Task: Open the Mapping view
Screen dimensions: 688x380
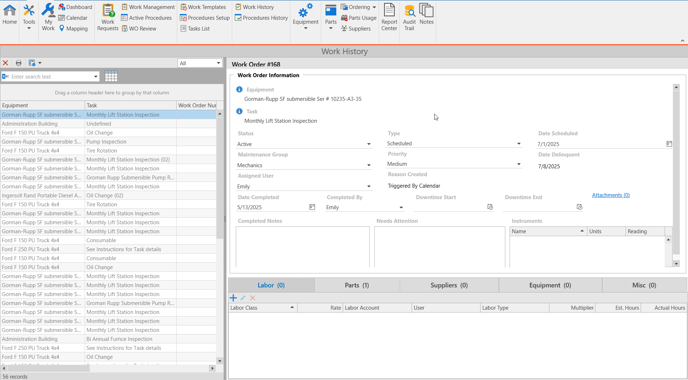Action: click(73, 29)
